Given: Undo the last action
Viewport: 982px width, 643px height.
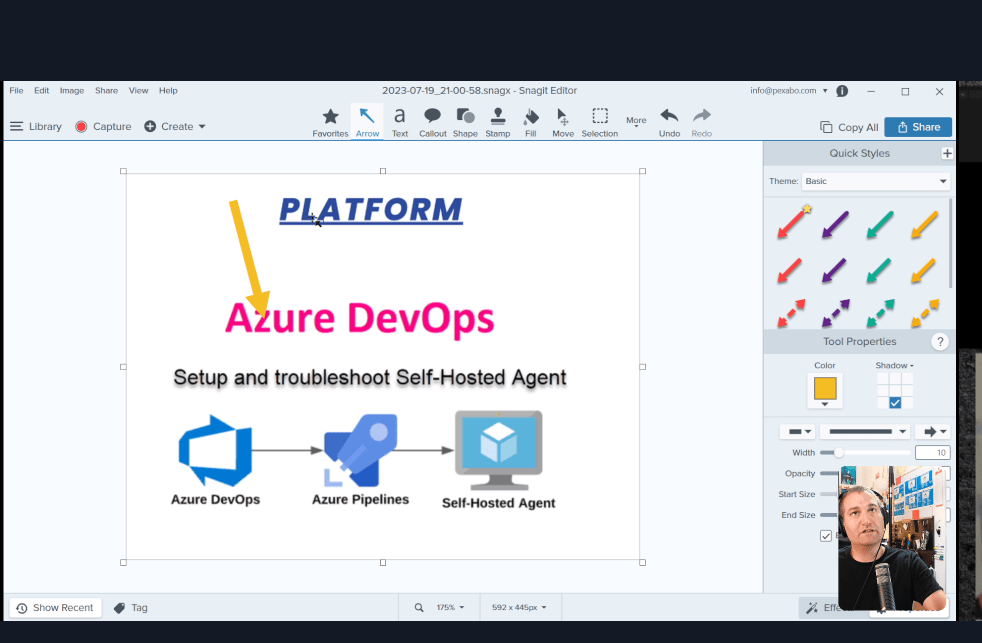Looking at the screenshot, I should [x=669, y=122].
